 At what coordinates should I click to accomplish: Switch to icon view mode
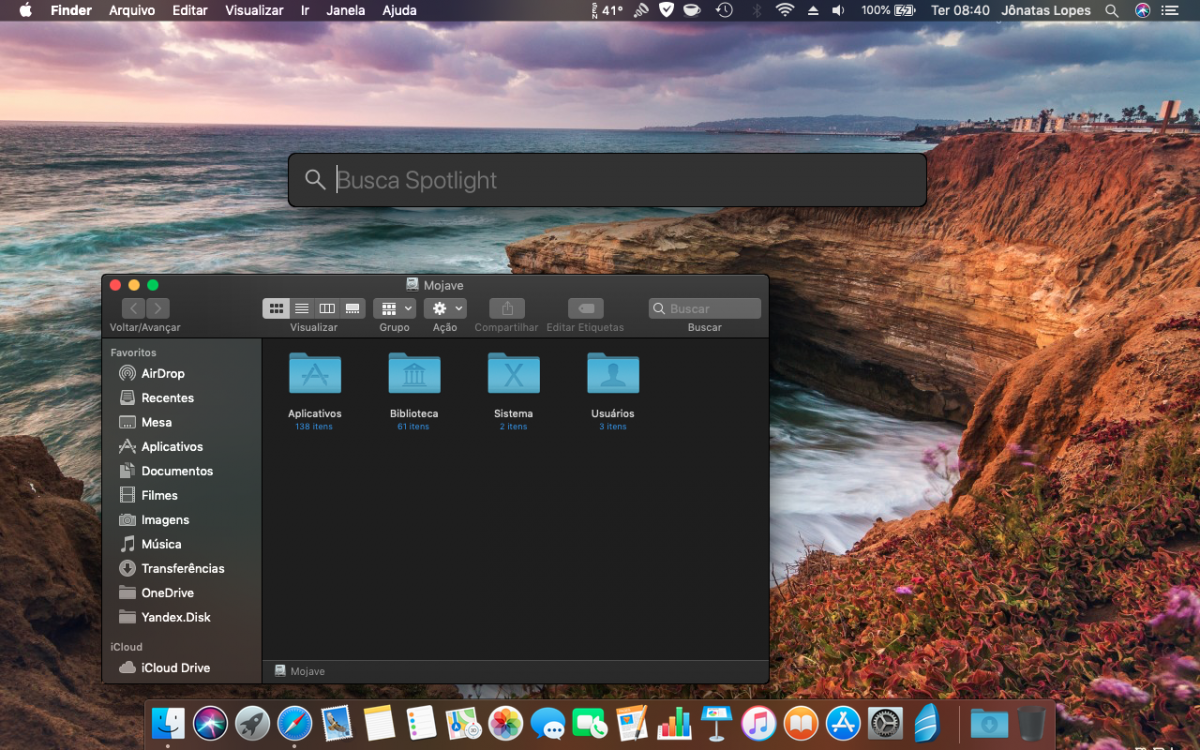(x=276, y=309)
